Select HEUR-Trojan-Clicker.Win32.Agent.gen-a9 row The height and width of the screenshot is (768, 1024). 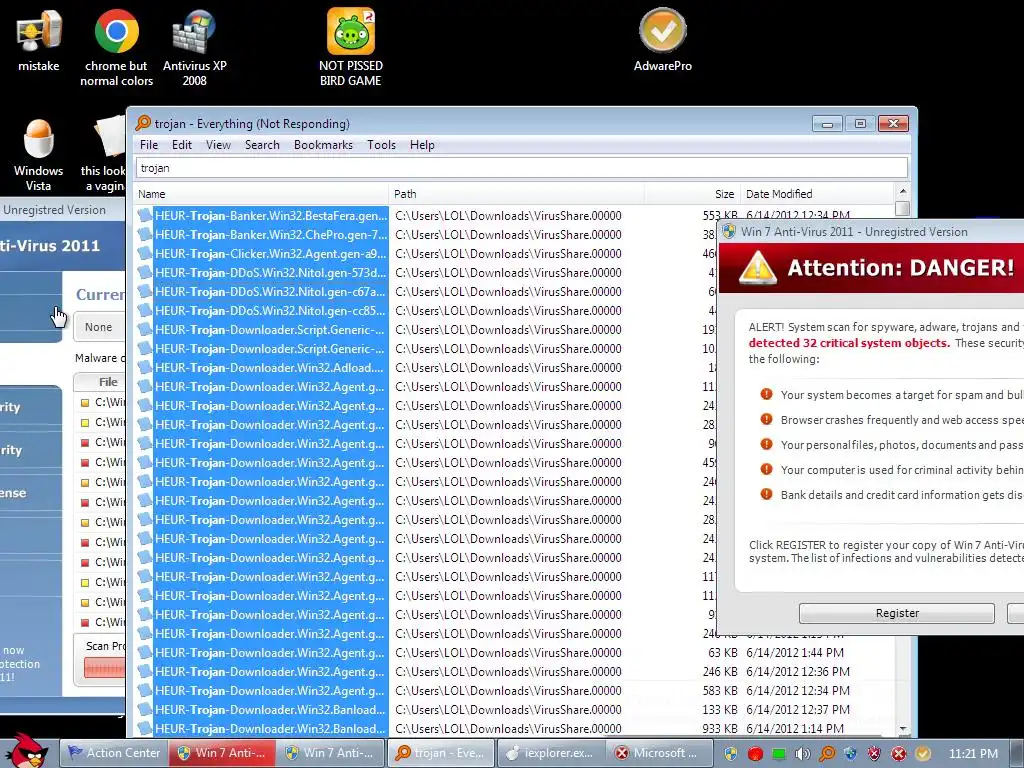coord(271,253)
